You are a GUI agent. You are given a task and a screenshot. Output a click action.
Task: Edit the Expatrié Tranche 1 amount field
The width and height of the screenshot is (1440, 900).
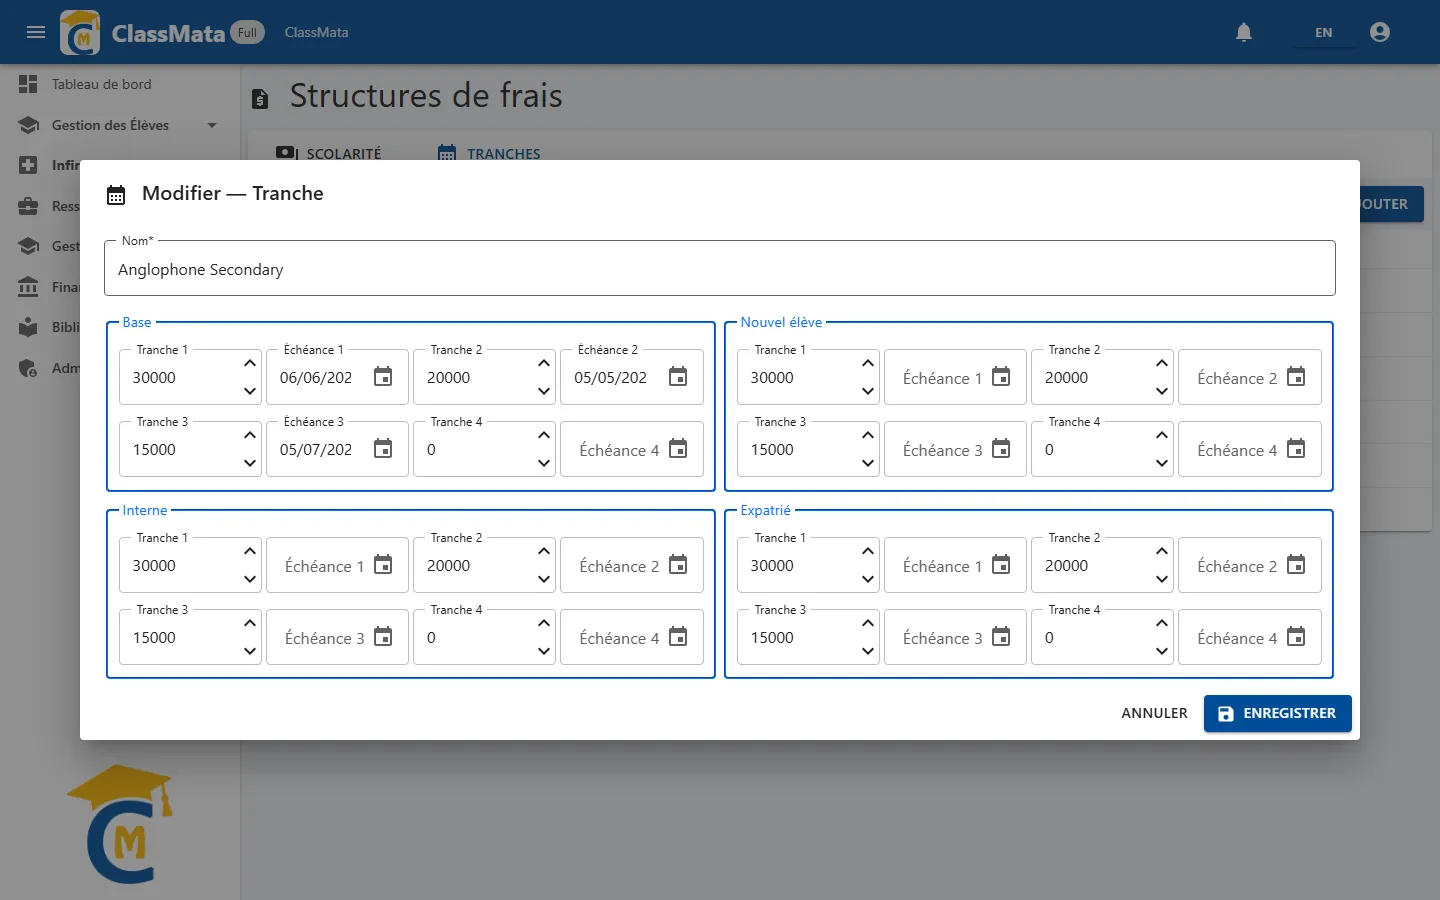pos(808,565)
